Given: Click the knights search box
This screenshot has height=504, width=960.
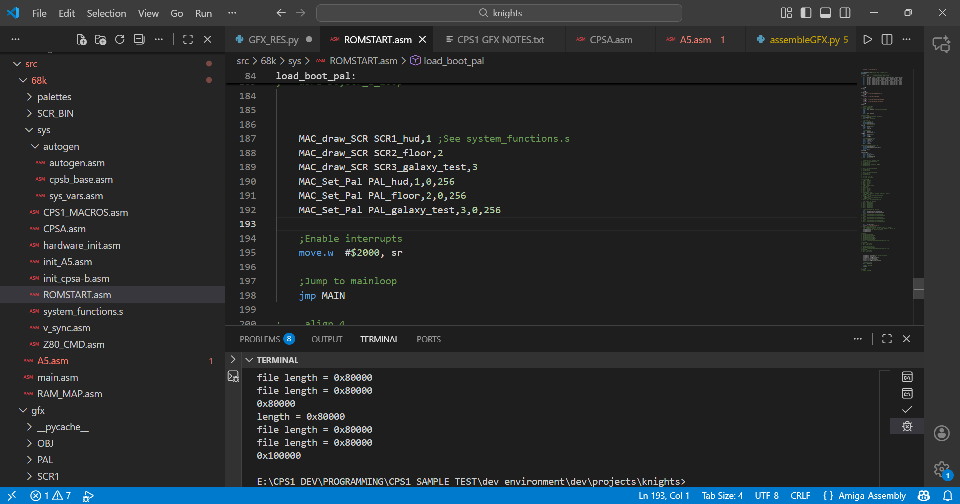Looking at the screenshot, I should pos(499,13).
